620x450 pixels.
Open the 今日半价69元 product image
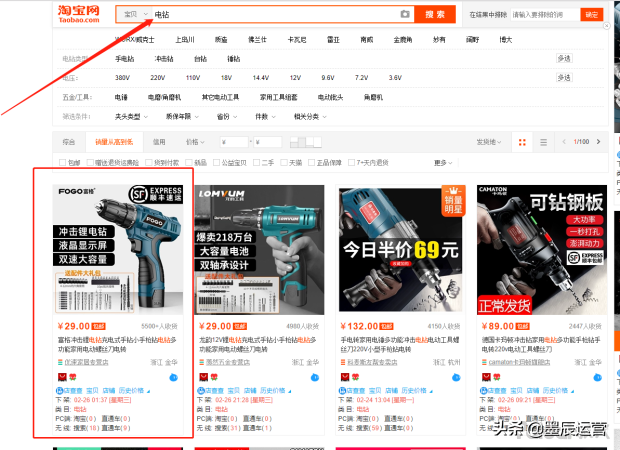click(401, 250)
